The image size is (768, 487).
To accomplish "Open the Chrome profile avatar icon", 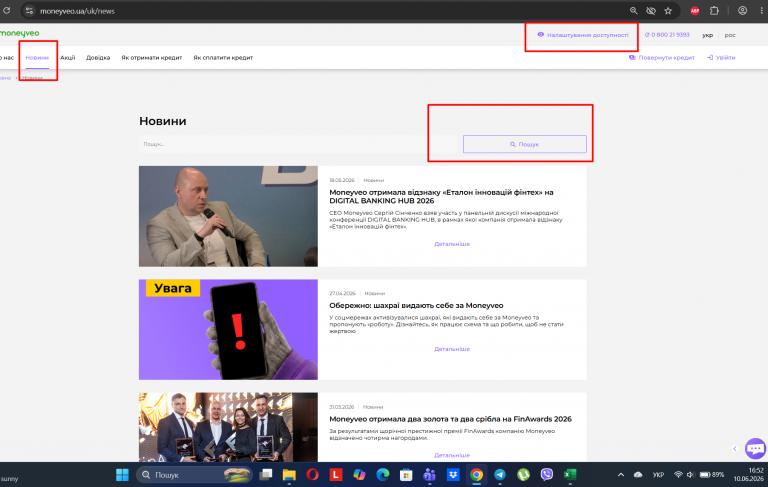I will tap(743, 11).
